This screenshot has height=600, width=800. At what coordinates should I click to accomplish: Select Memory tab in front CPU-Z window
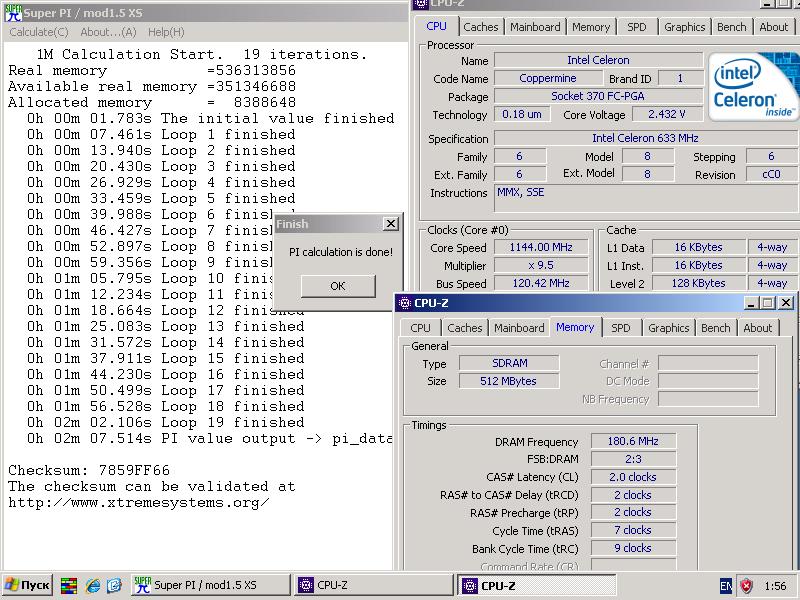click(575, 327)
